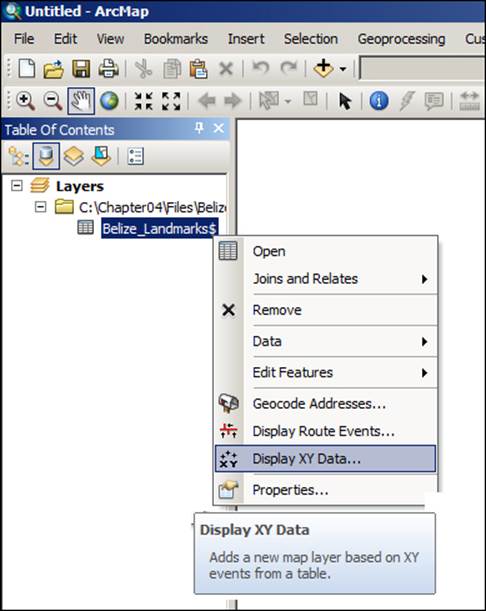This screenshot has width=486, height=611.
Task: Switch to List By Drawing Order
Action: 18,157
